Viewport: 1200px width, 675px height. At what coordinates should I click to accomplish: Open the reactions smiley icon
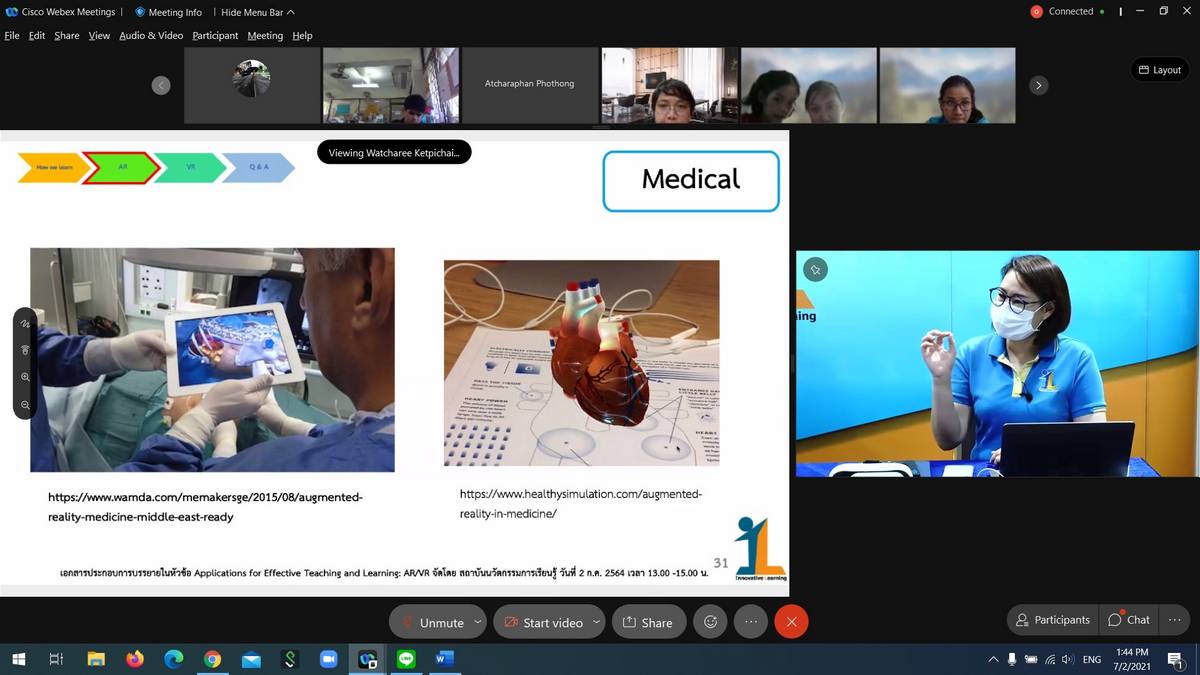(x=711, y=622)
